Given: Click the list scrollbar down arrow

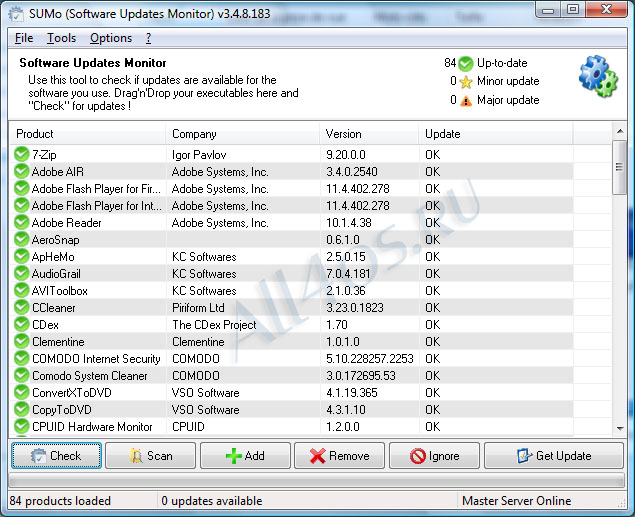Looking at the screenshot, I should pyautogui.click(x=620, y=428).
